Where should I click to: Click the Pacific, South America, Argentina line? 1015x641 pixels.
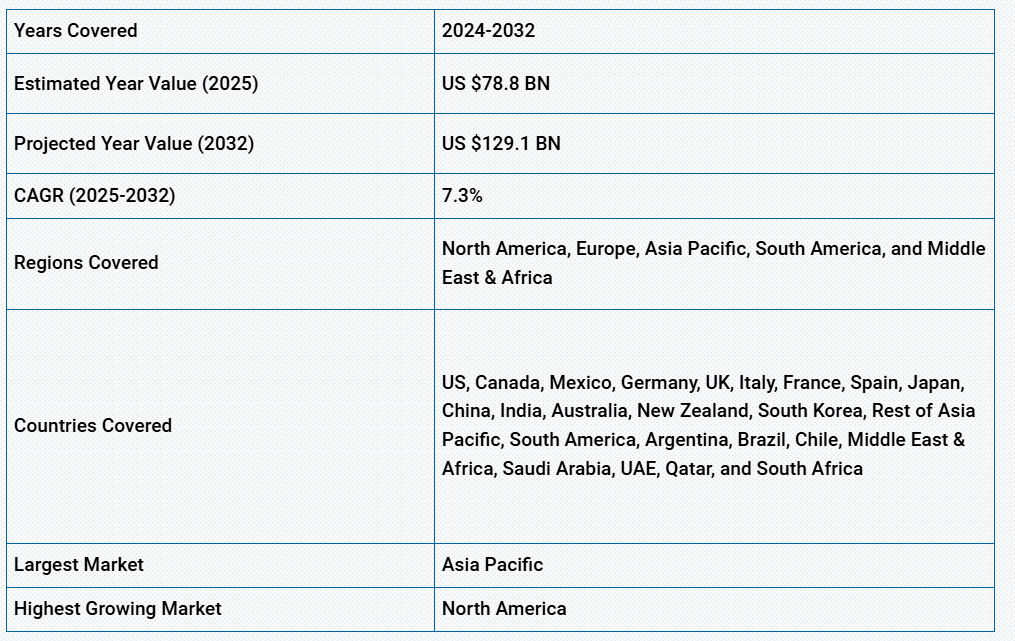tap(703, 440)
